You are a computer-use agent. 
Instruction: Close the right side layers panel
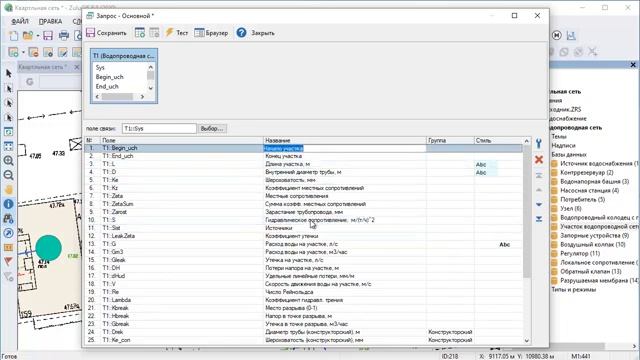tap(633, 64)
